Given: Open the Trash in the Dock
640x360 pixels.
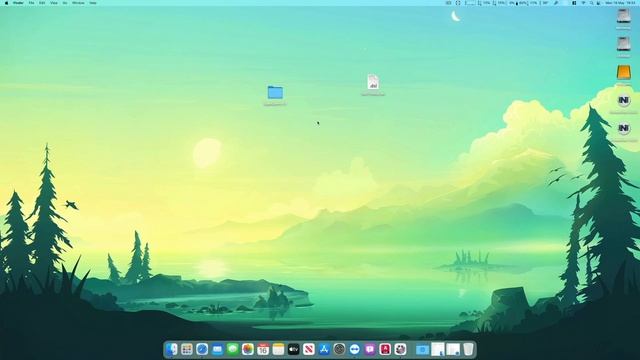Looking at the screenshot, I should tap(468, 349).
